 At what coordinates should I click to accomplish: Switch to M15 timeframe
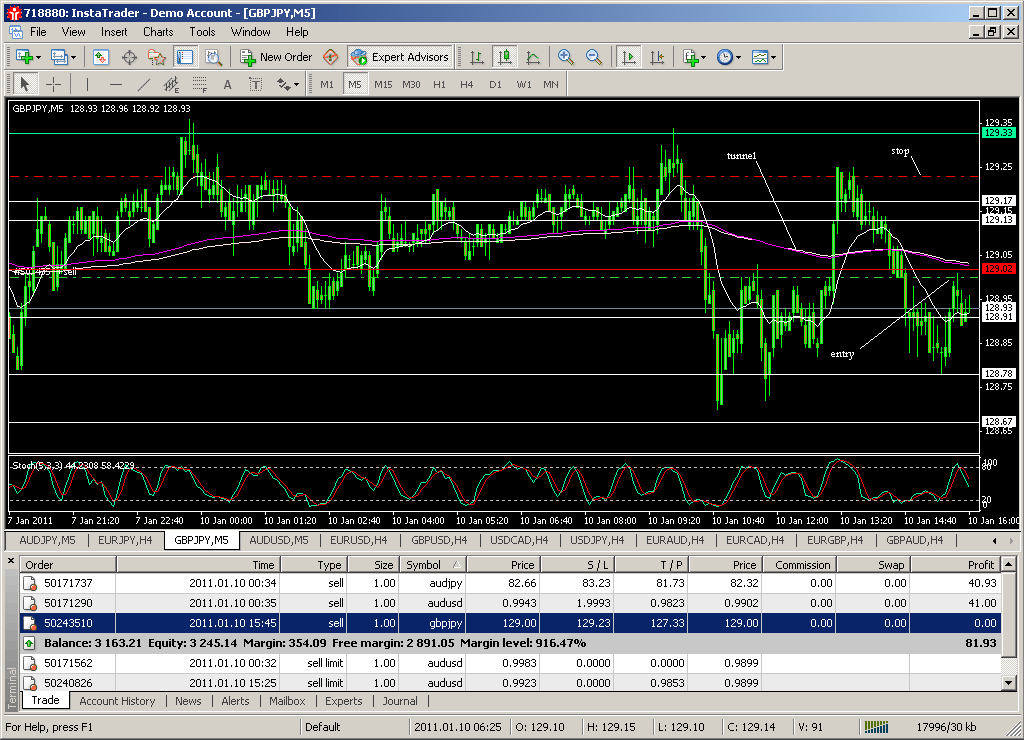383,84
